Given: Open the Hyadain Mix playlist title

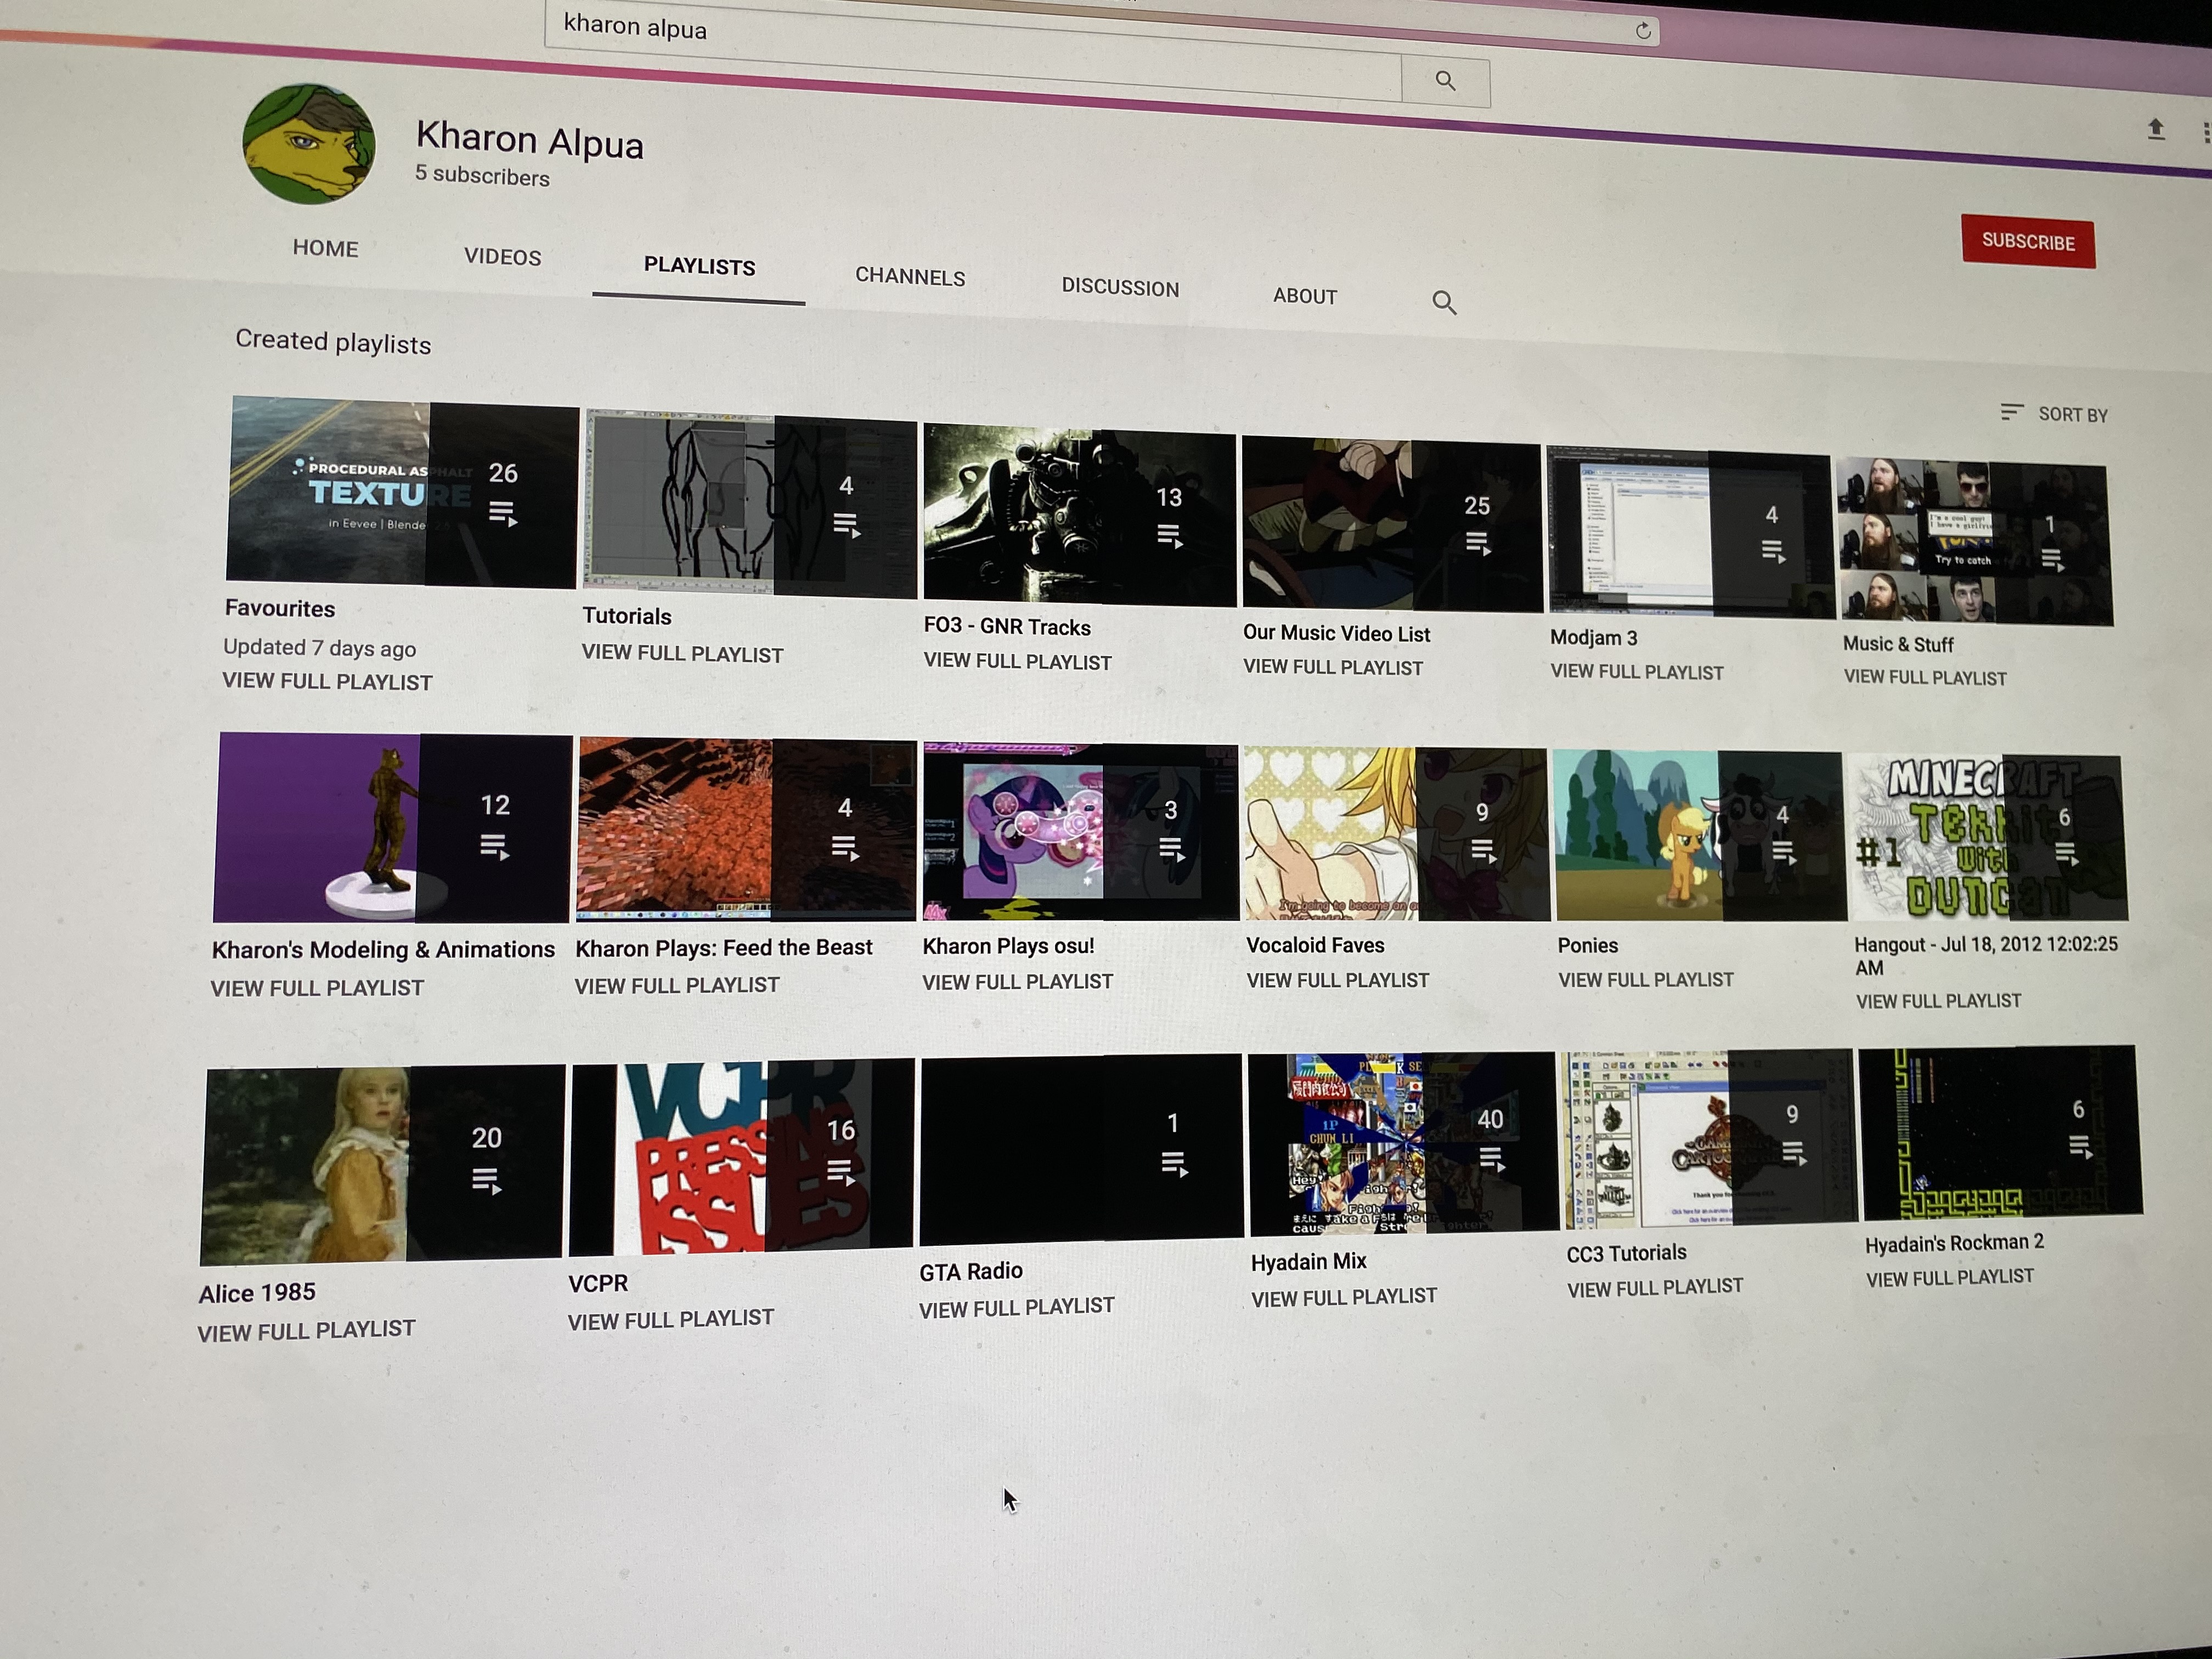Looking at the screenshot, I should click(x=1308, y=1262).
